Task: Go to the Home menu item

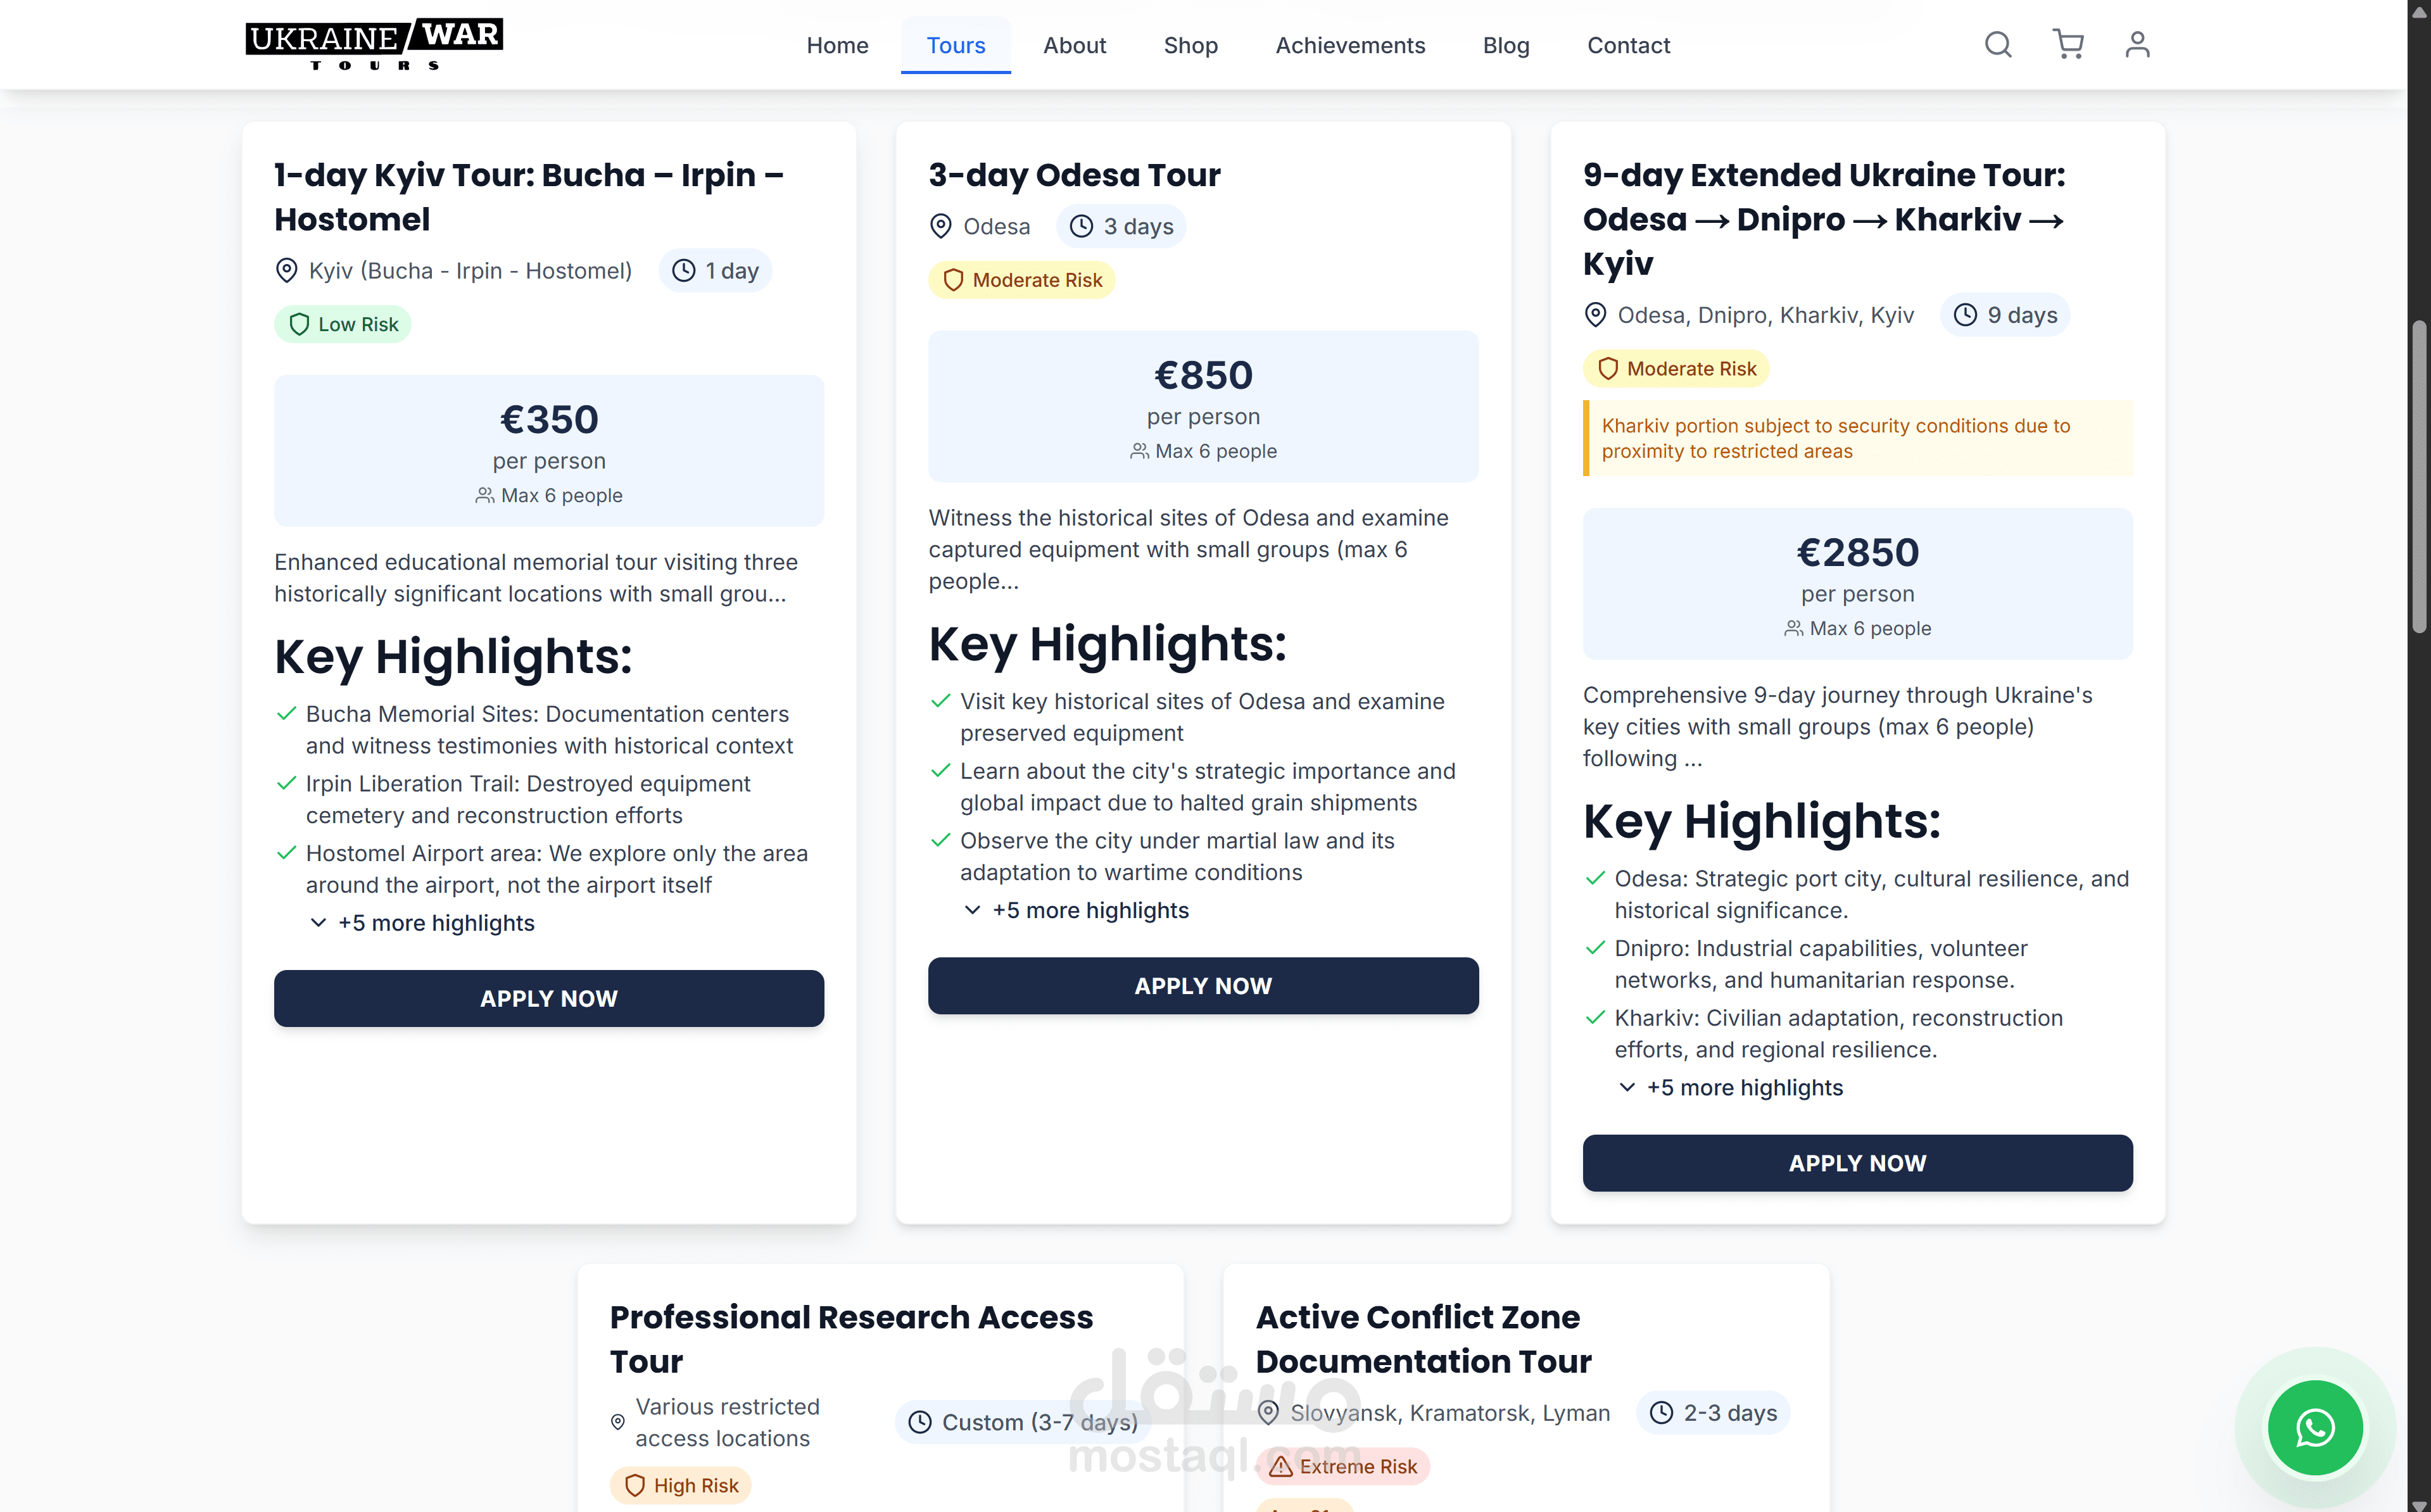Action: [837, 46]
